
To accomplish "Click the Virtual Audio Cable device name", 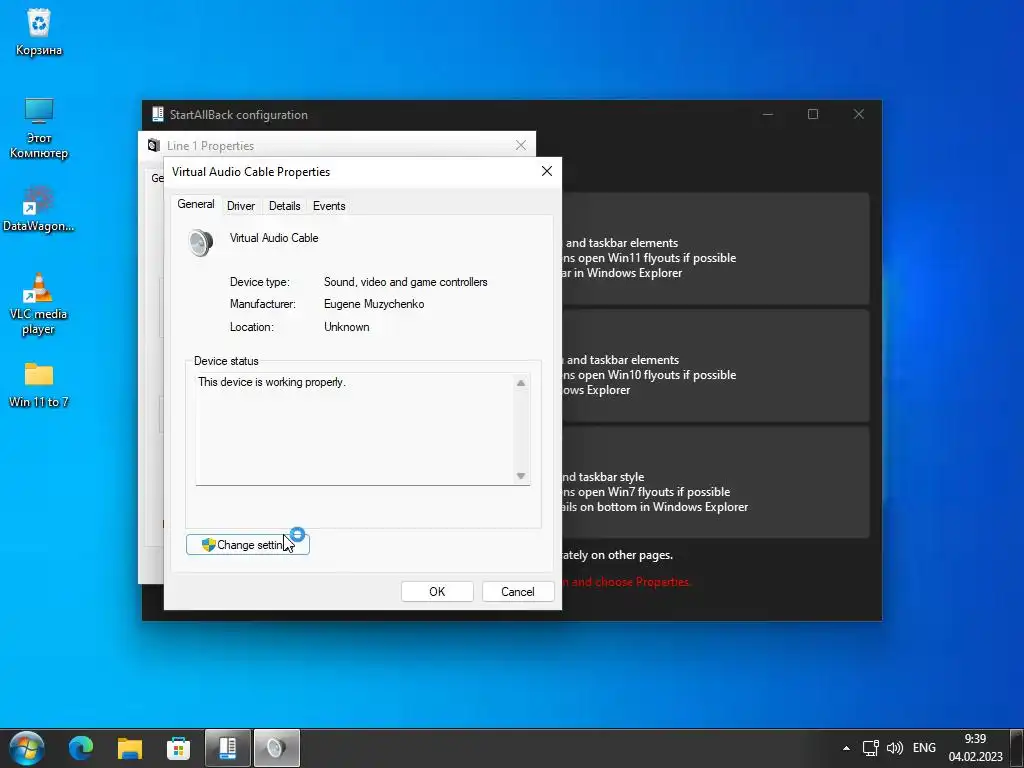I will (274, 238).
